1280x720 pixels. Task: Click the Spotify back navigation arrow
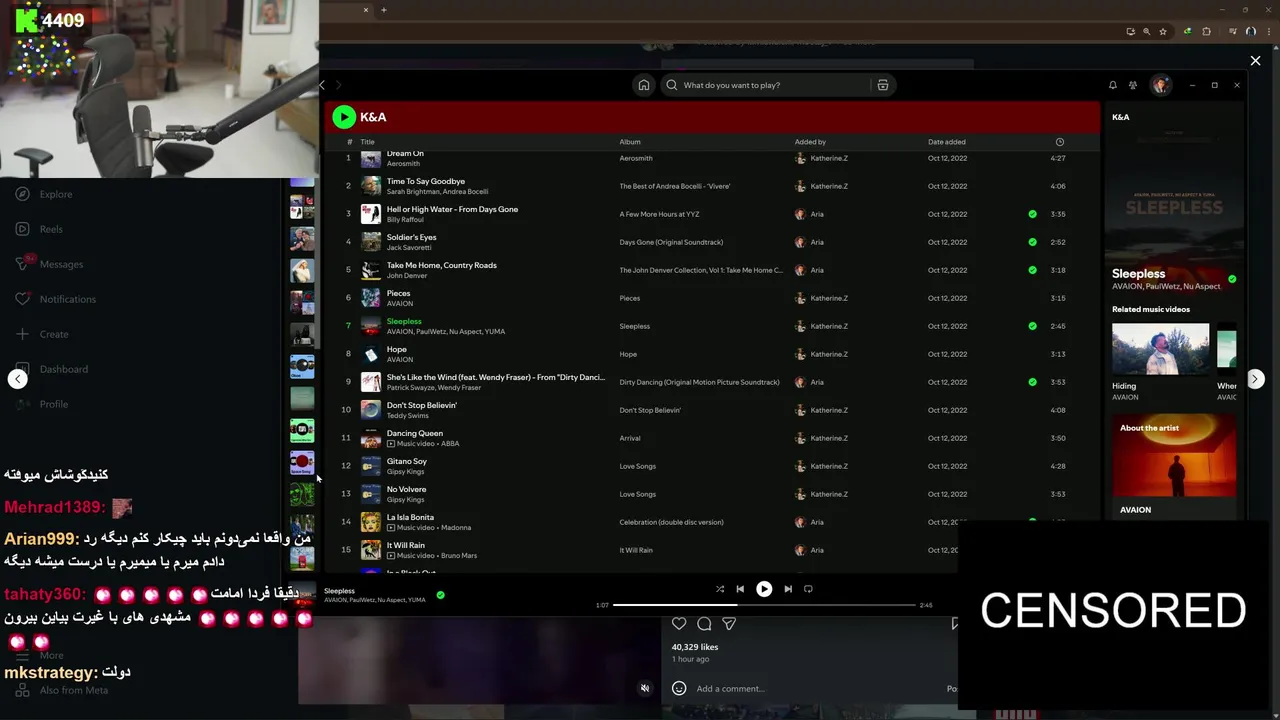pos(323,85)
